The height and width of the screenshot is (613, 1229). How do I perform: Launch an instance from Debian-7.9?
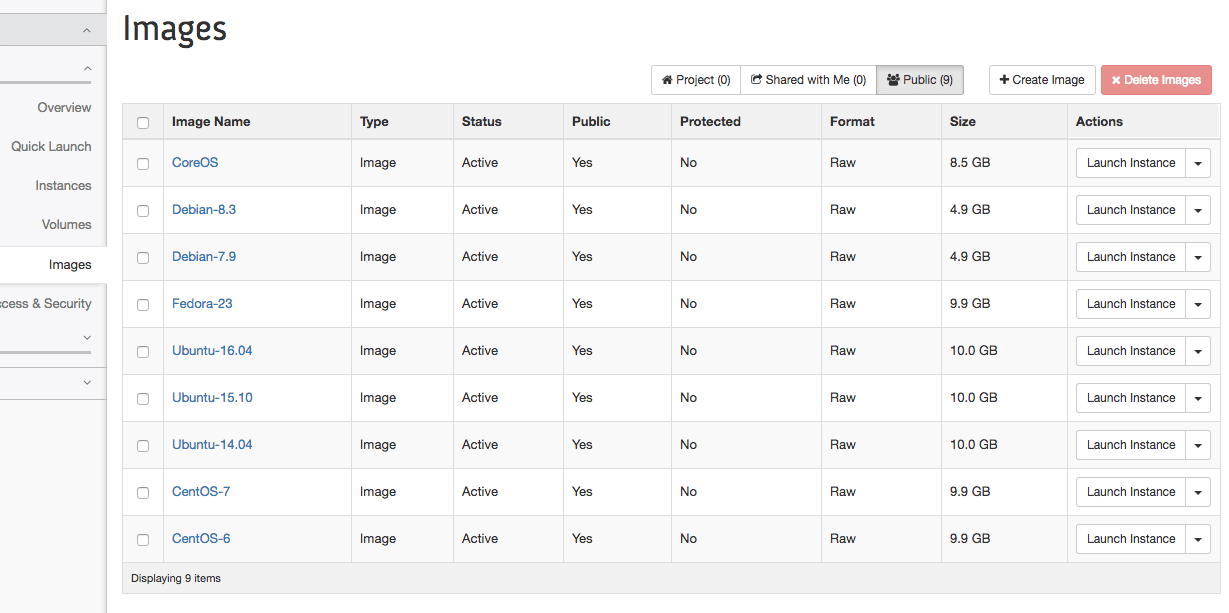pyautogui.click(x=1131, y=257)
